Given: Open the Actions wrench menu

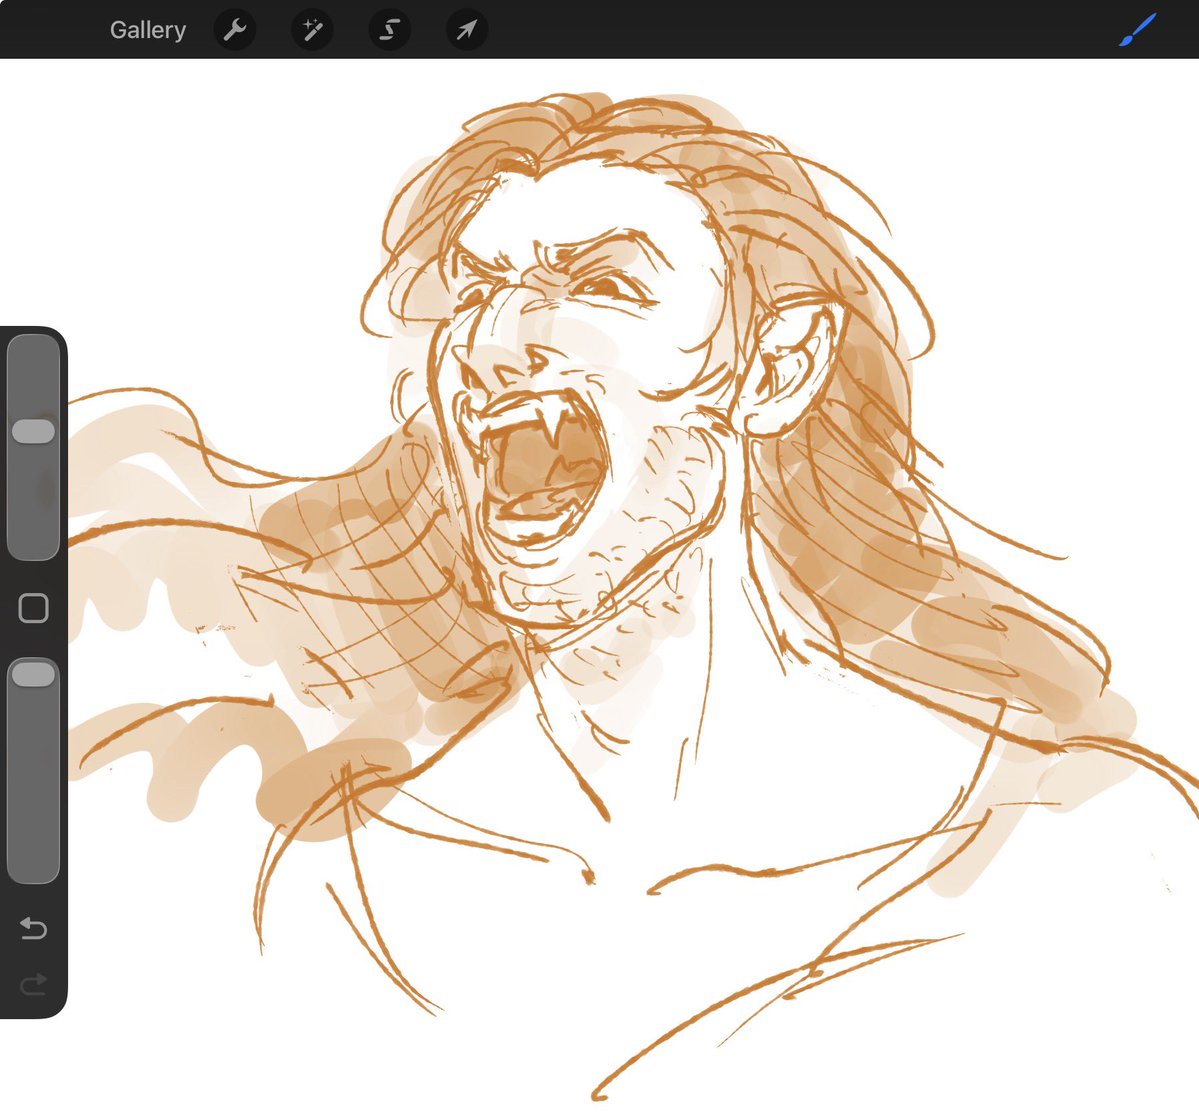Looking at the screenshot, I should pyautogui.click(x=235, y=30).
